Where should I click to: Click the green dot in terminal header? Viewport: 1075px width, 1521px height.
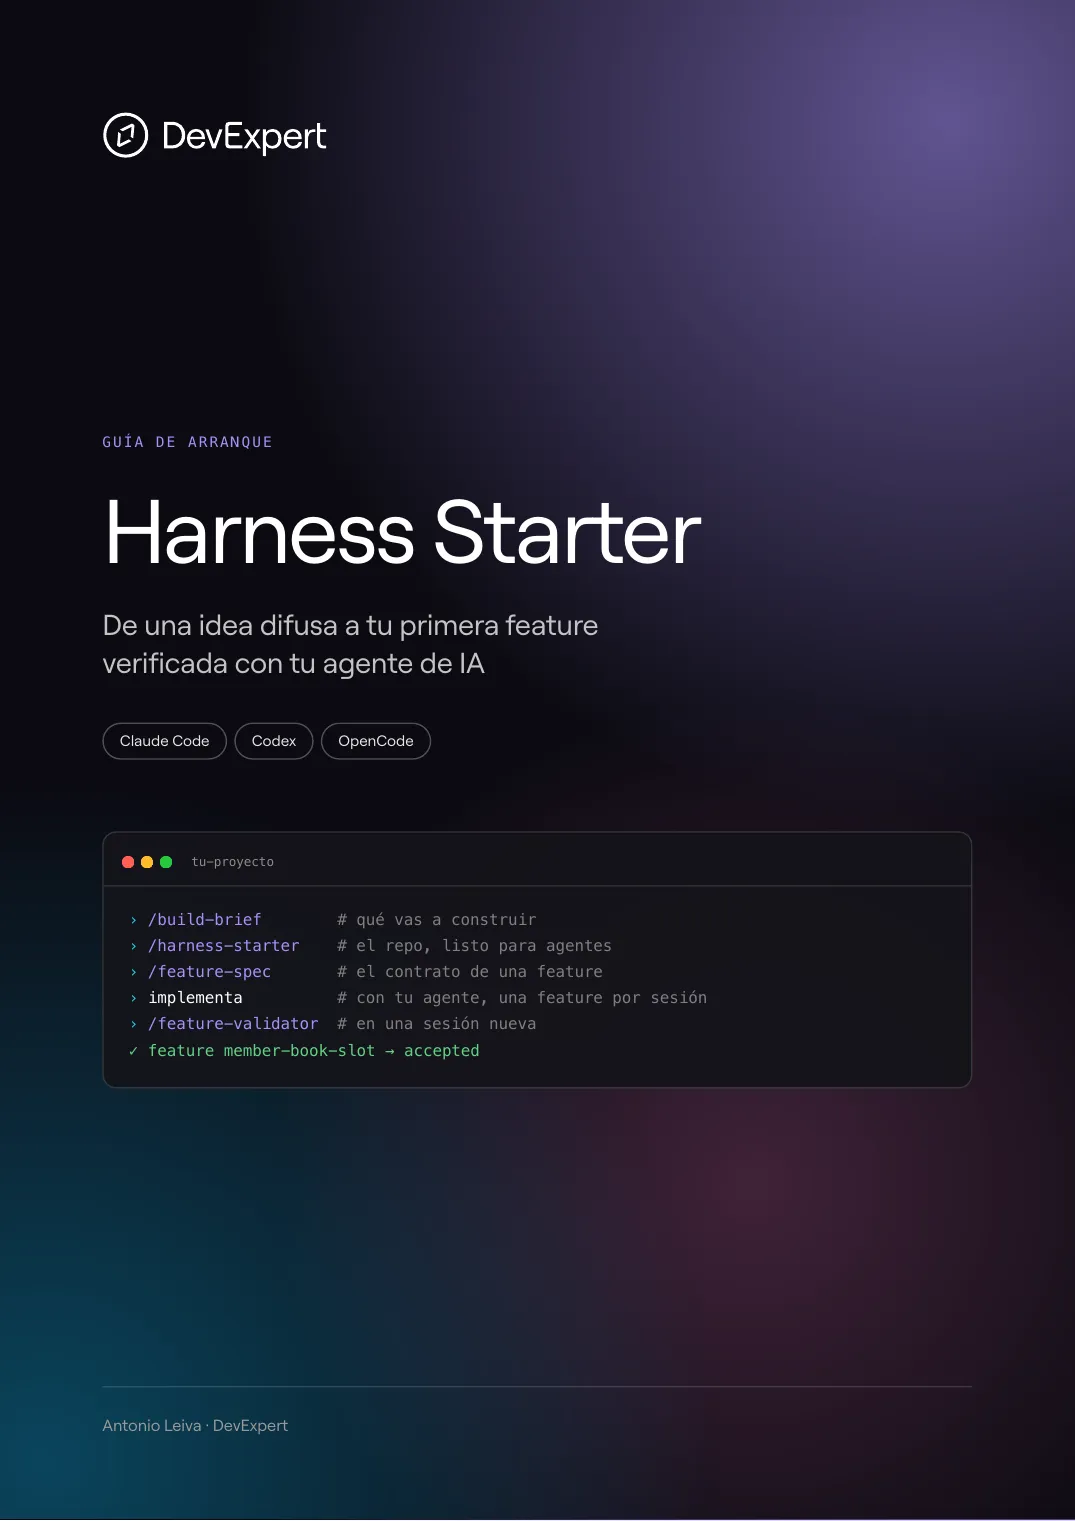[166, 862]
